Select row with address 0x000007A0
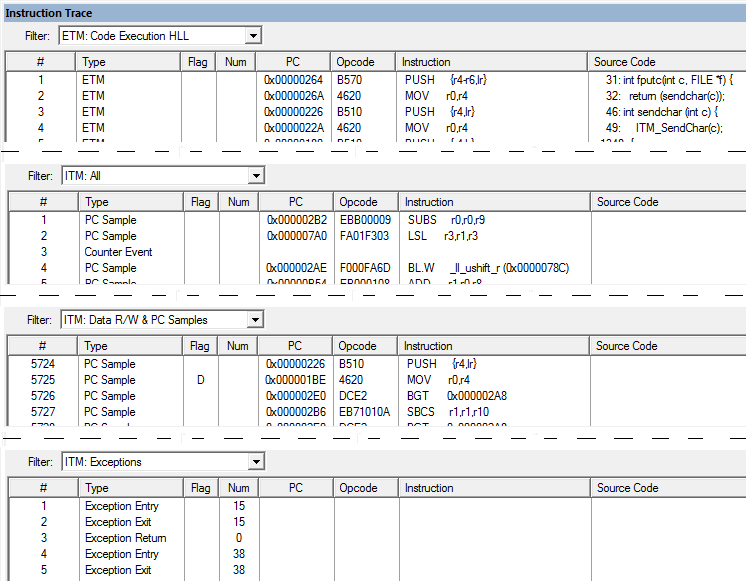 tap(298, 236)
